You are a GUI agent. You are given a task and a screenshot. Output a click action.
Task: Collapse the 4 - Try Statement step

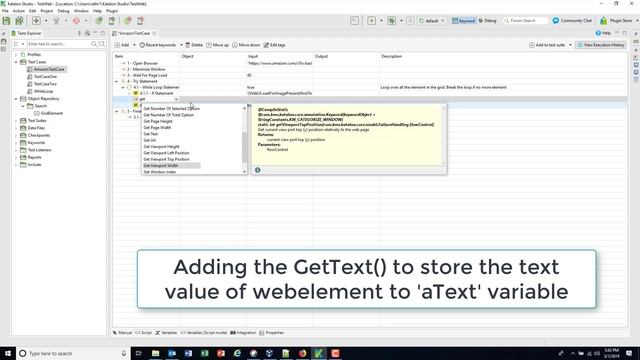click(117, 81)
